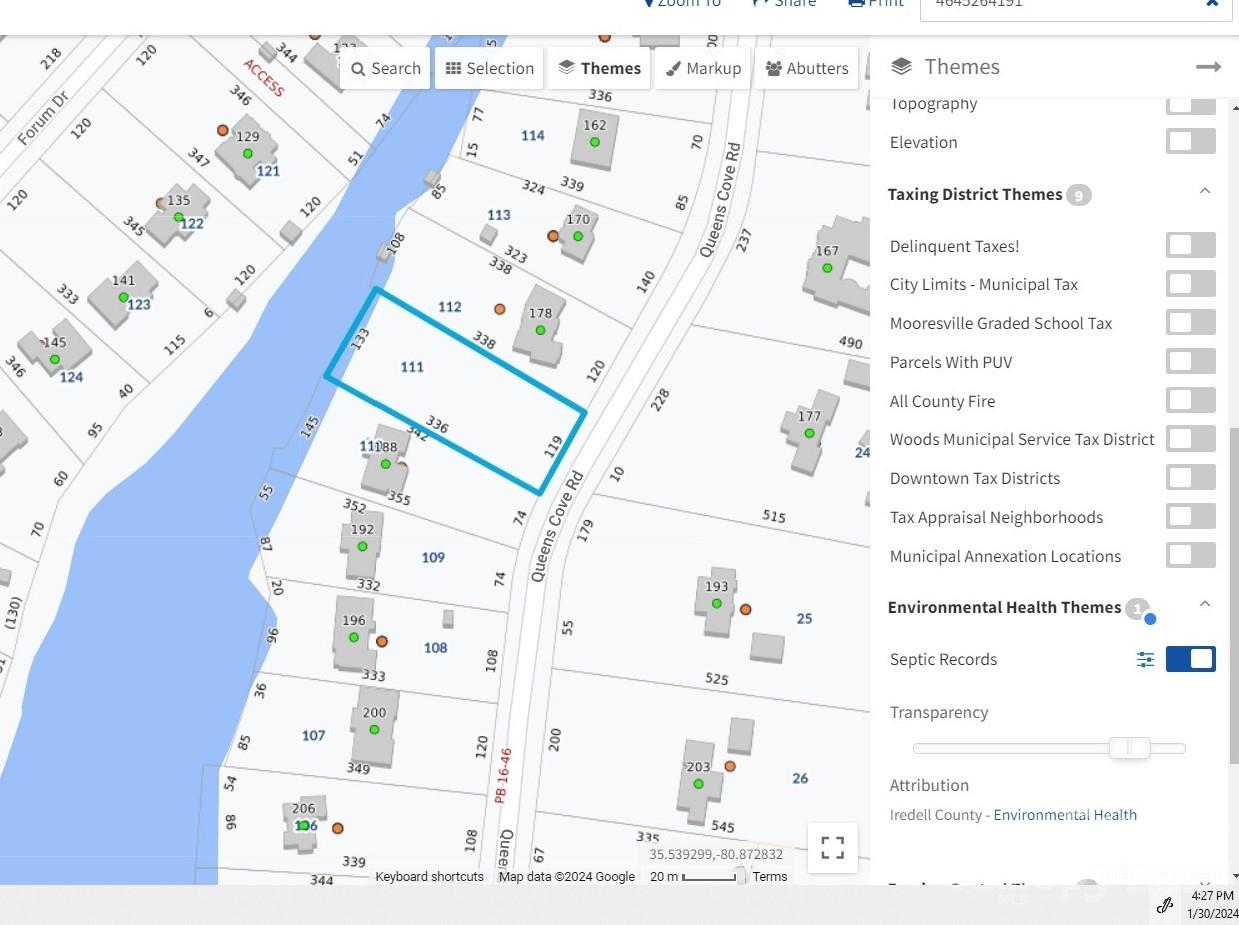Screen dimensions: 1239x925
Task: Click the fullscreen map icon
Action: pos(832,847)
